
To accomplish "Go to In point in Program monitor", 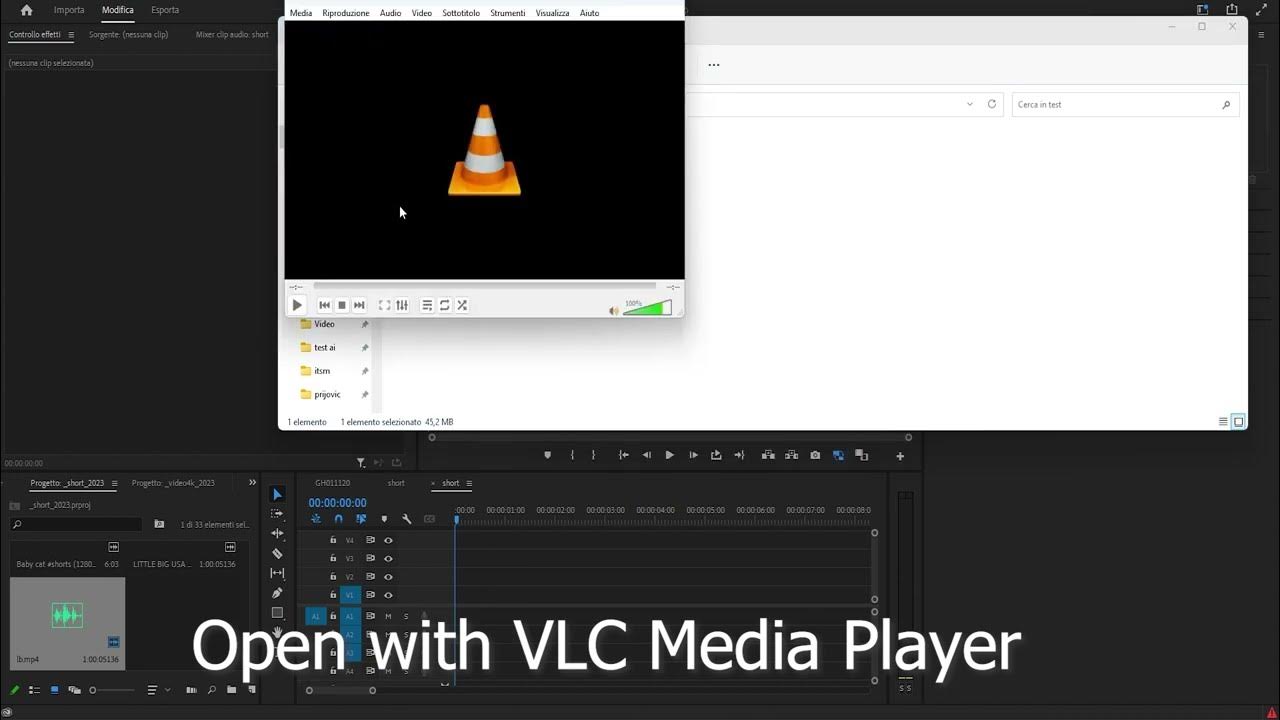I will tap(623, 455).
